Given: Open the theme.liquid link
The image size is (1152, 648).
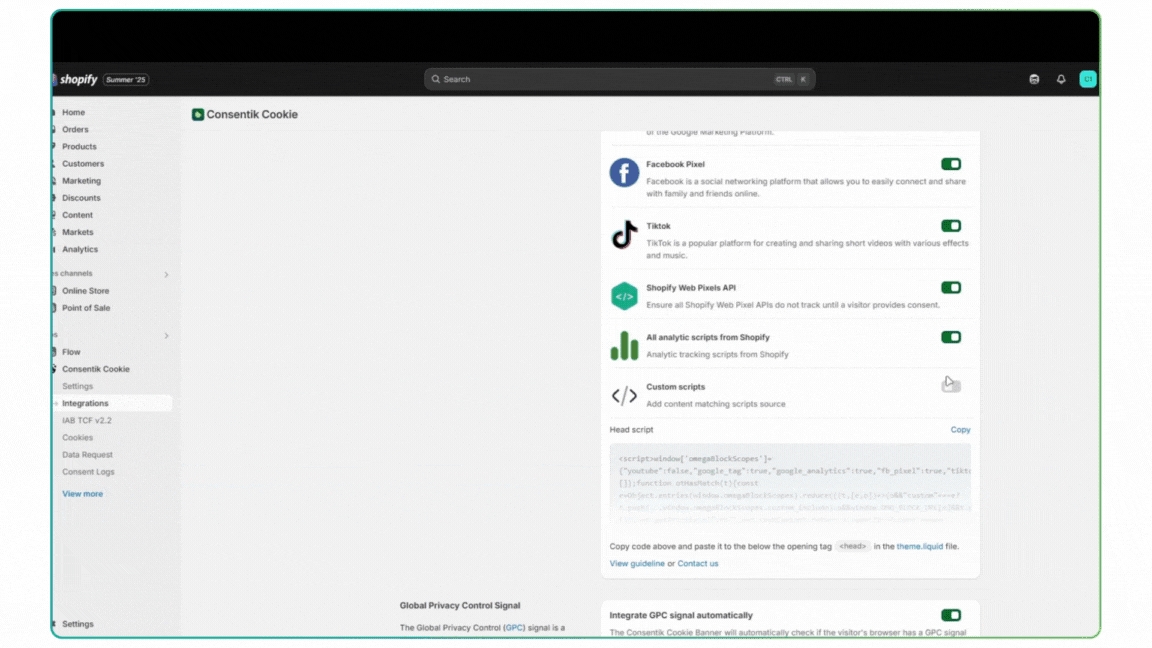Looking at the screenshot, I should [x=921, y=547].
